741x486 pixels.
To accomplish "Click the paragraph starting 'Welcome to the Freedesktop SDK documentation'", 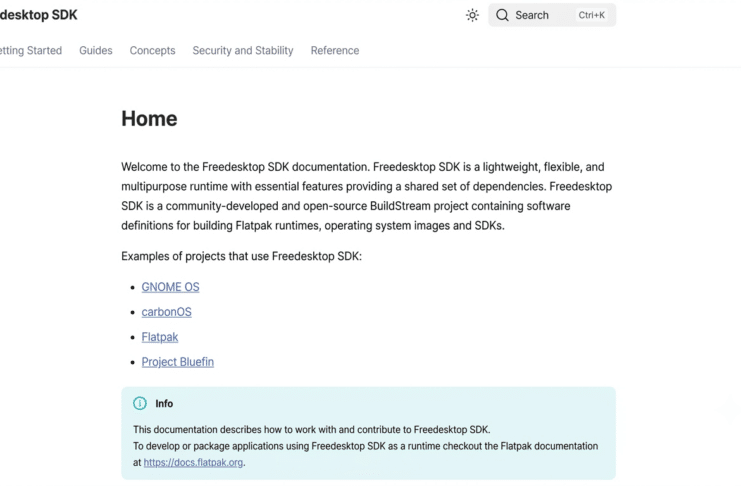I will coord(367,196).
